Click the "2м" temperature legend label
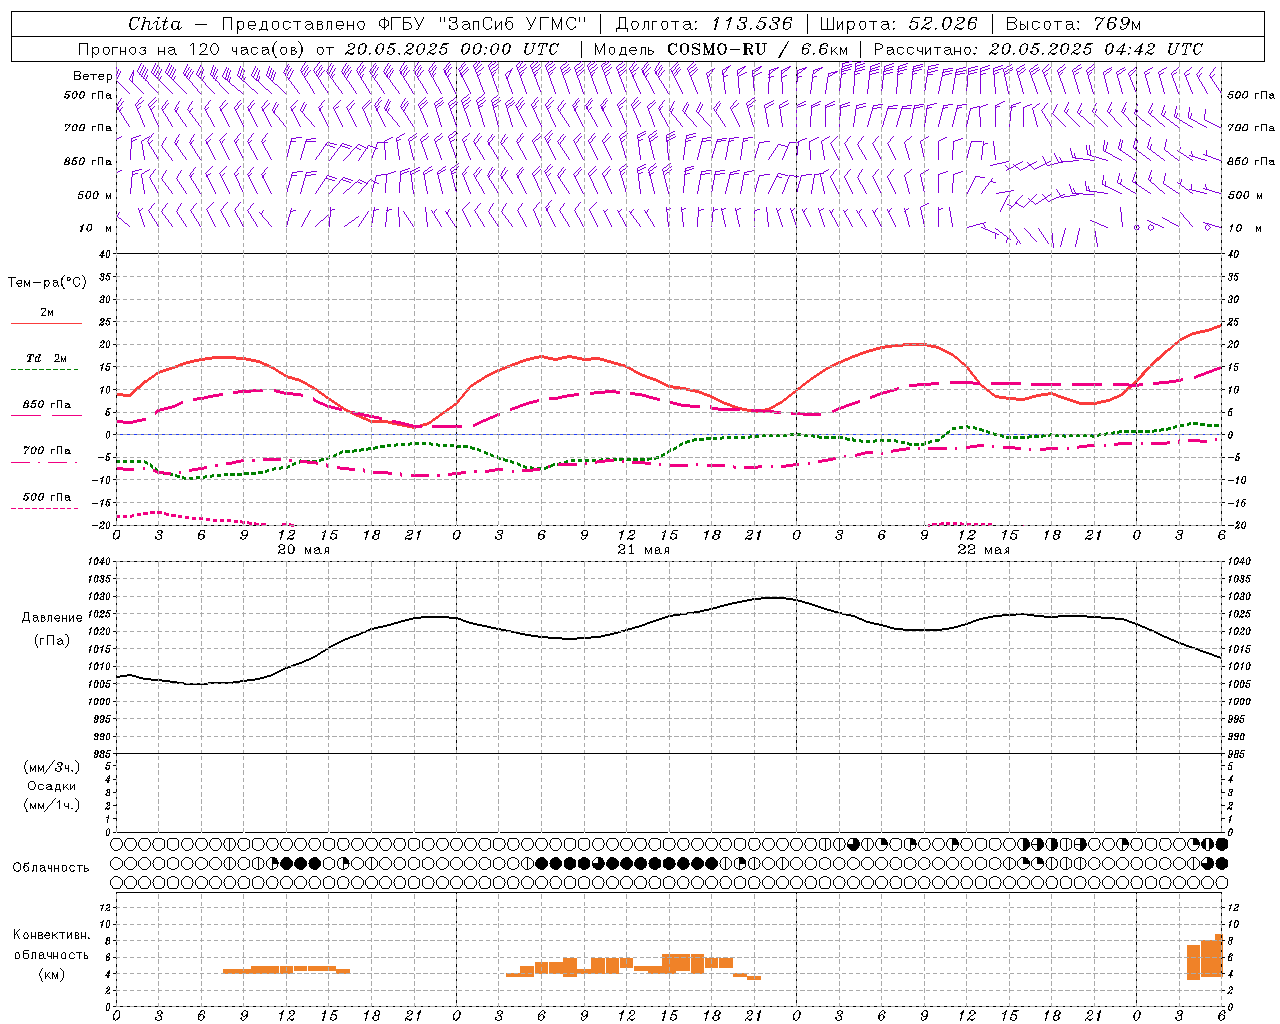 tap(47, 313)
